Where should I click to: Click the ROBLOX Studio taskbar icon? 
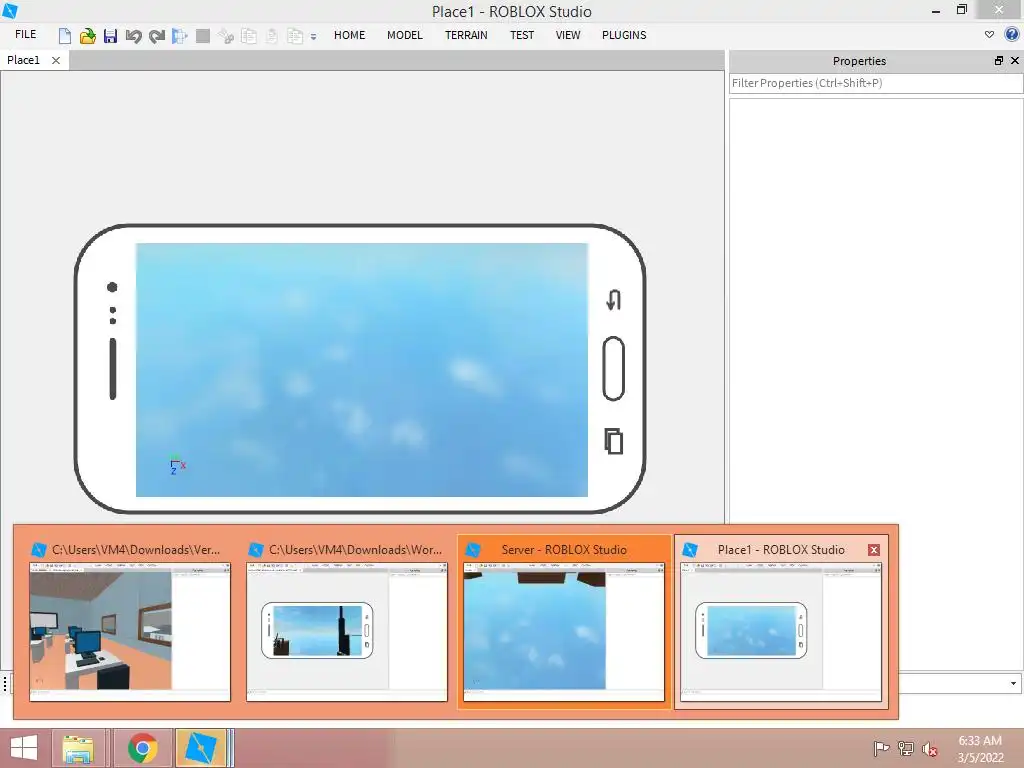coord(201,748)
